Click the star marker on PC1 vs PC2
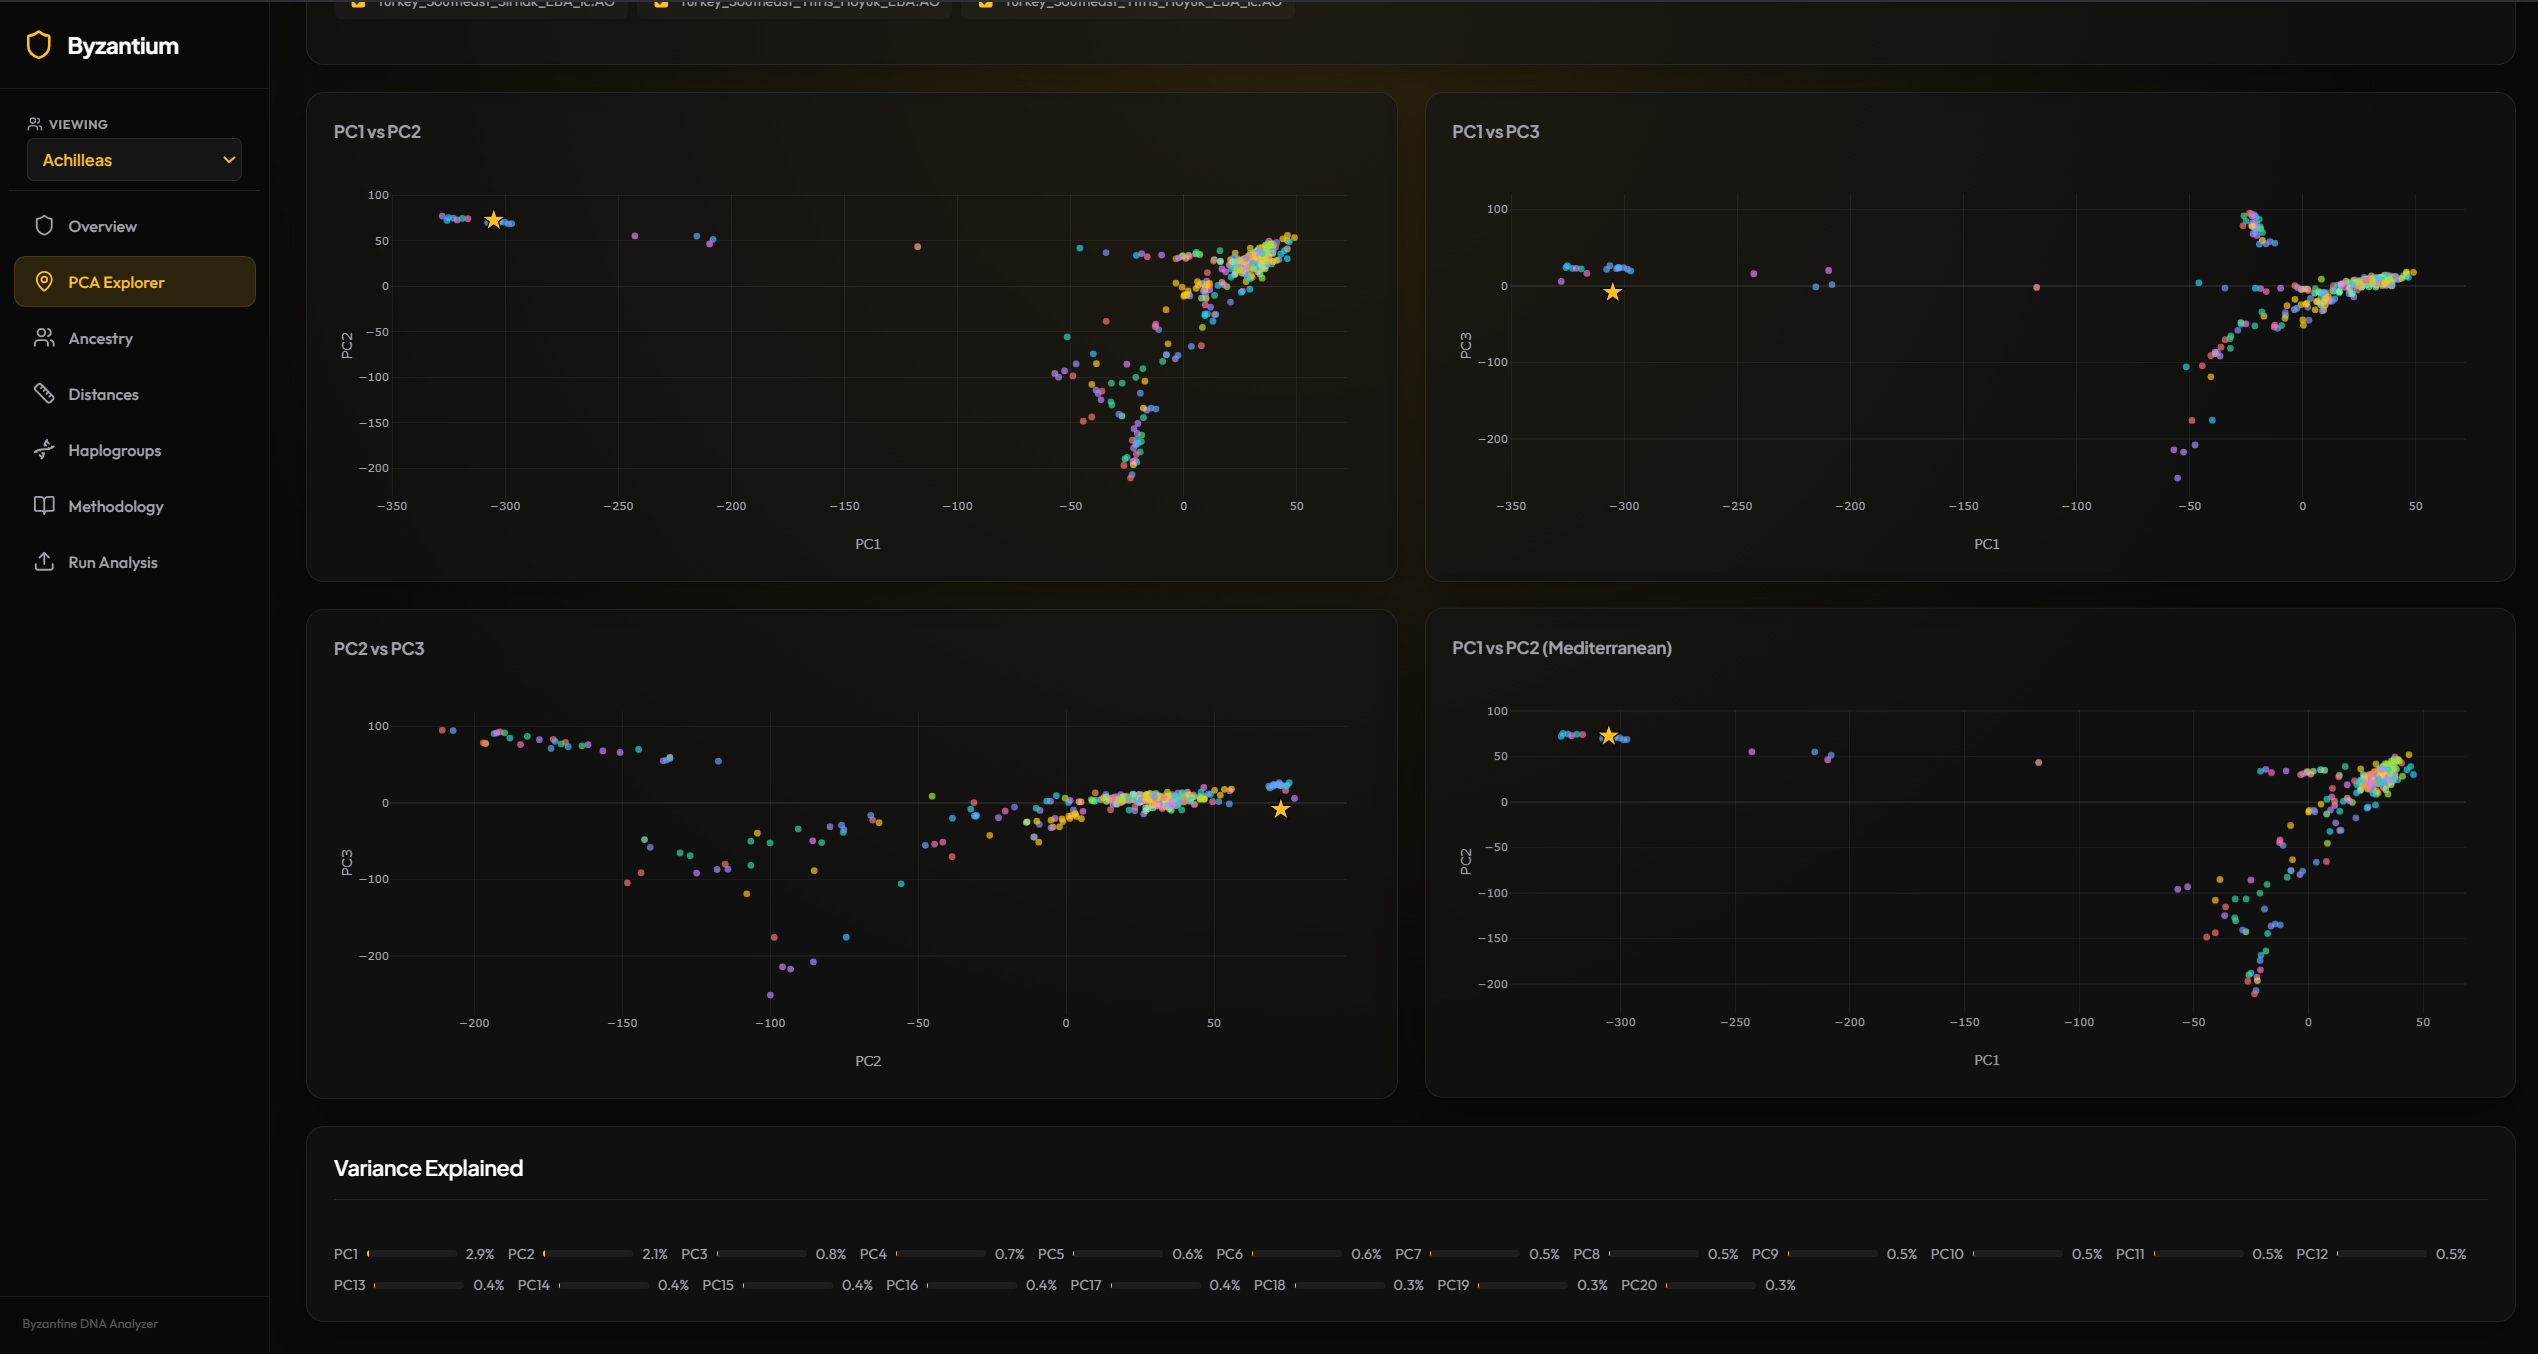2538x1354 pixels. (x=494, y=218)
